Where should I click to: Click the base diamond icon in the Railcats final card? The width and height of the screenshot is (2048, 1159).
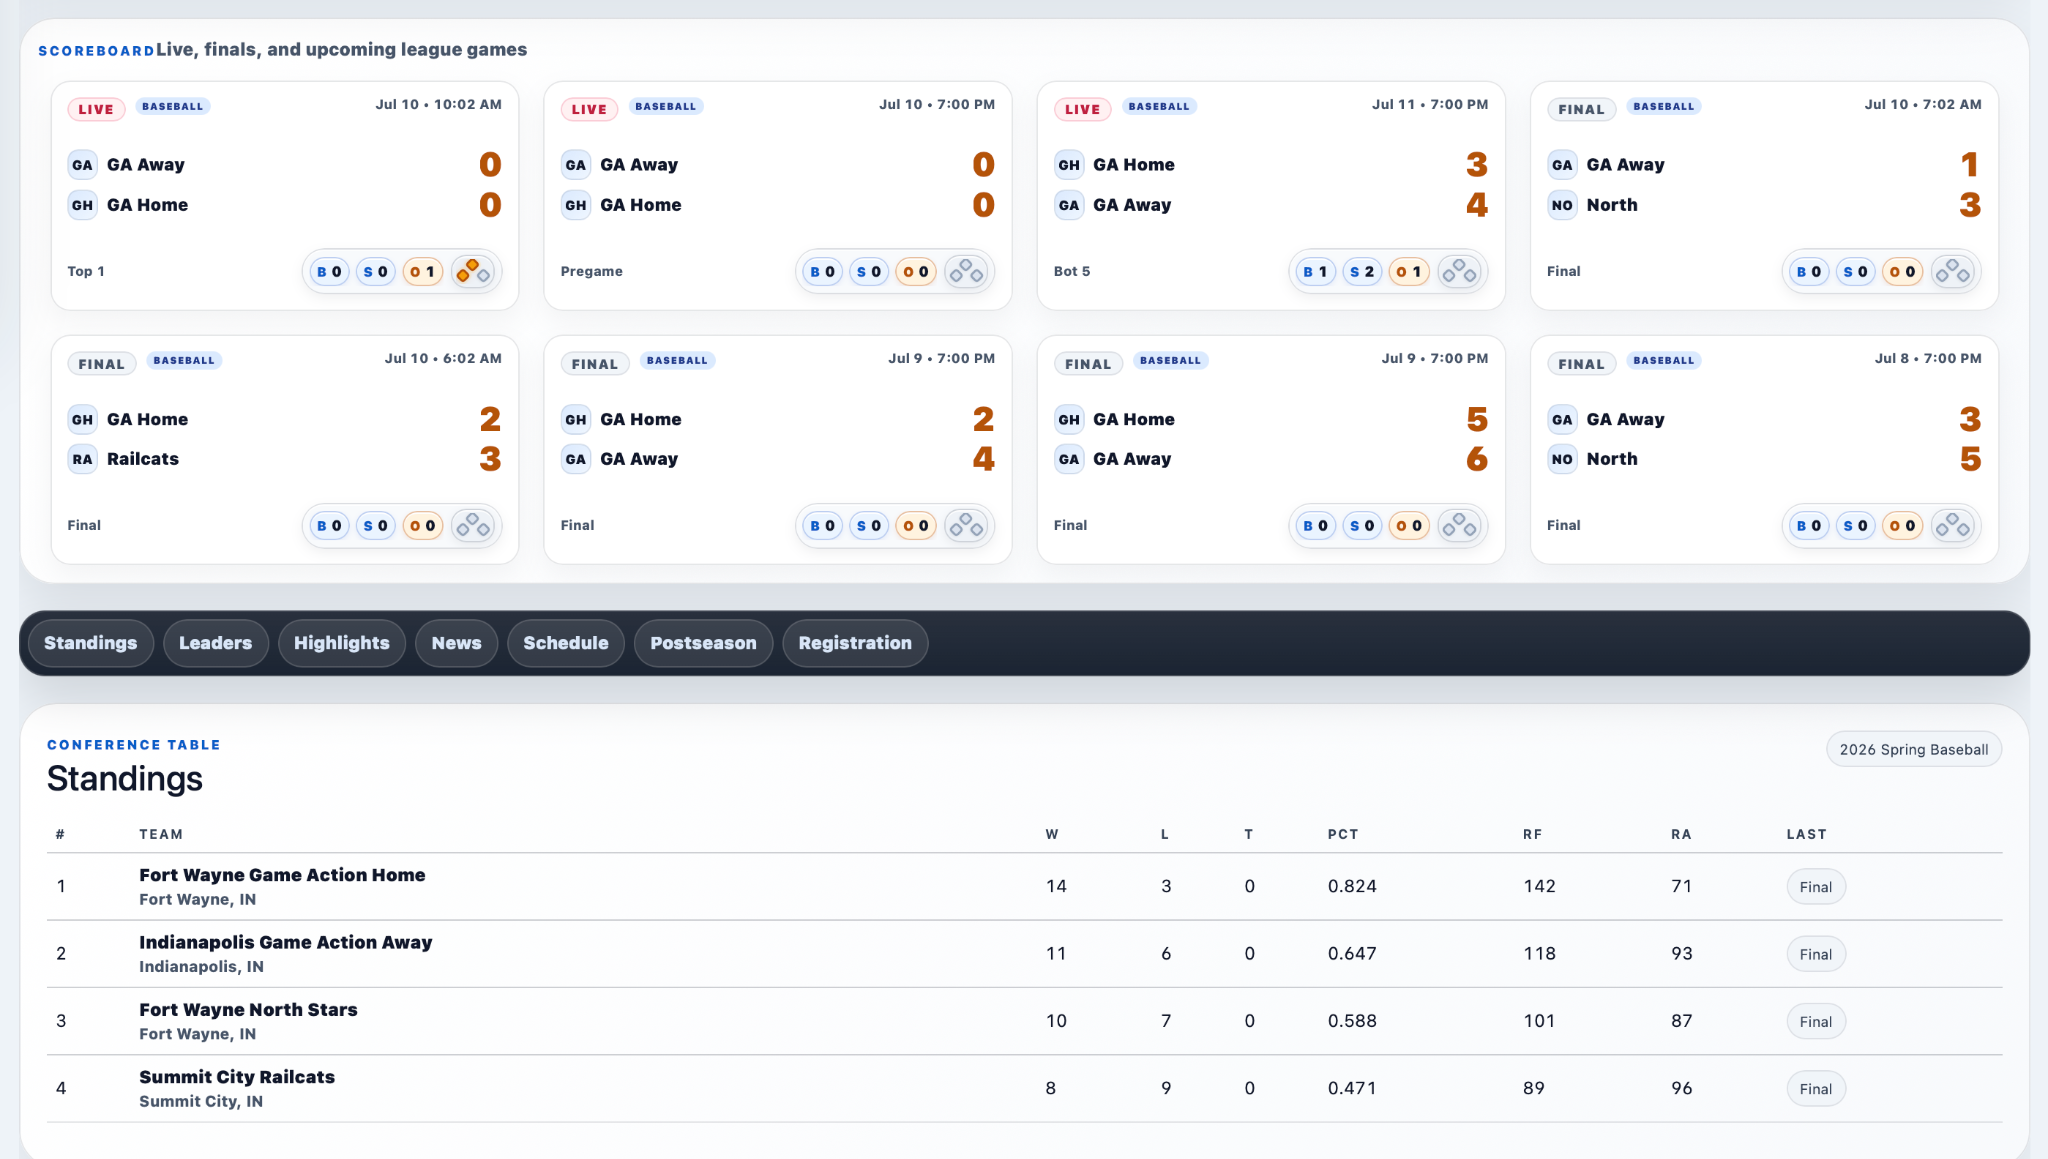click(473, 526)
